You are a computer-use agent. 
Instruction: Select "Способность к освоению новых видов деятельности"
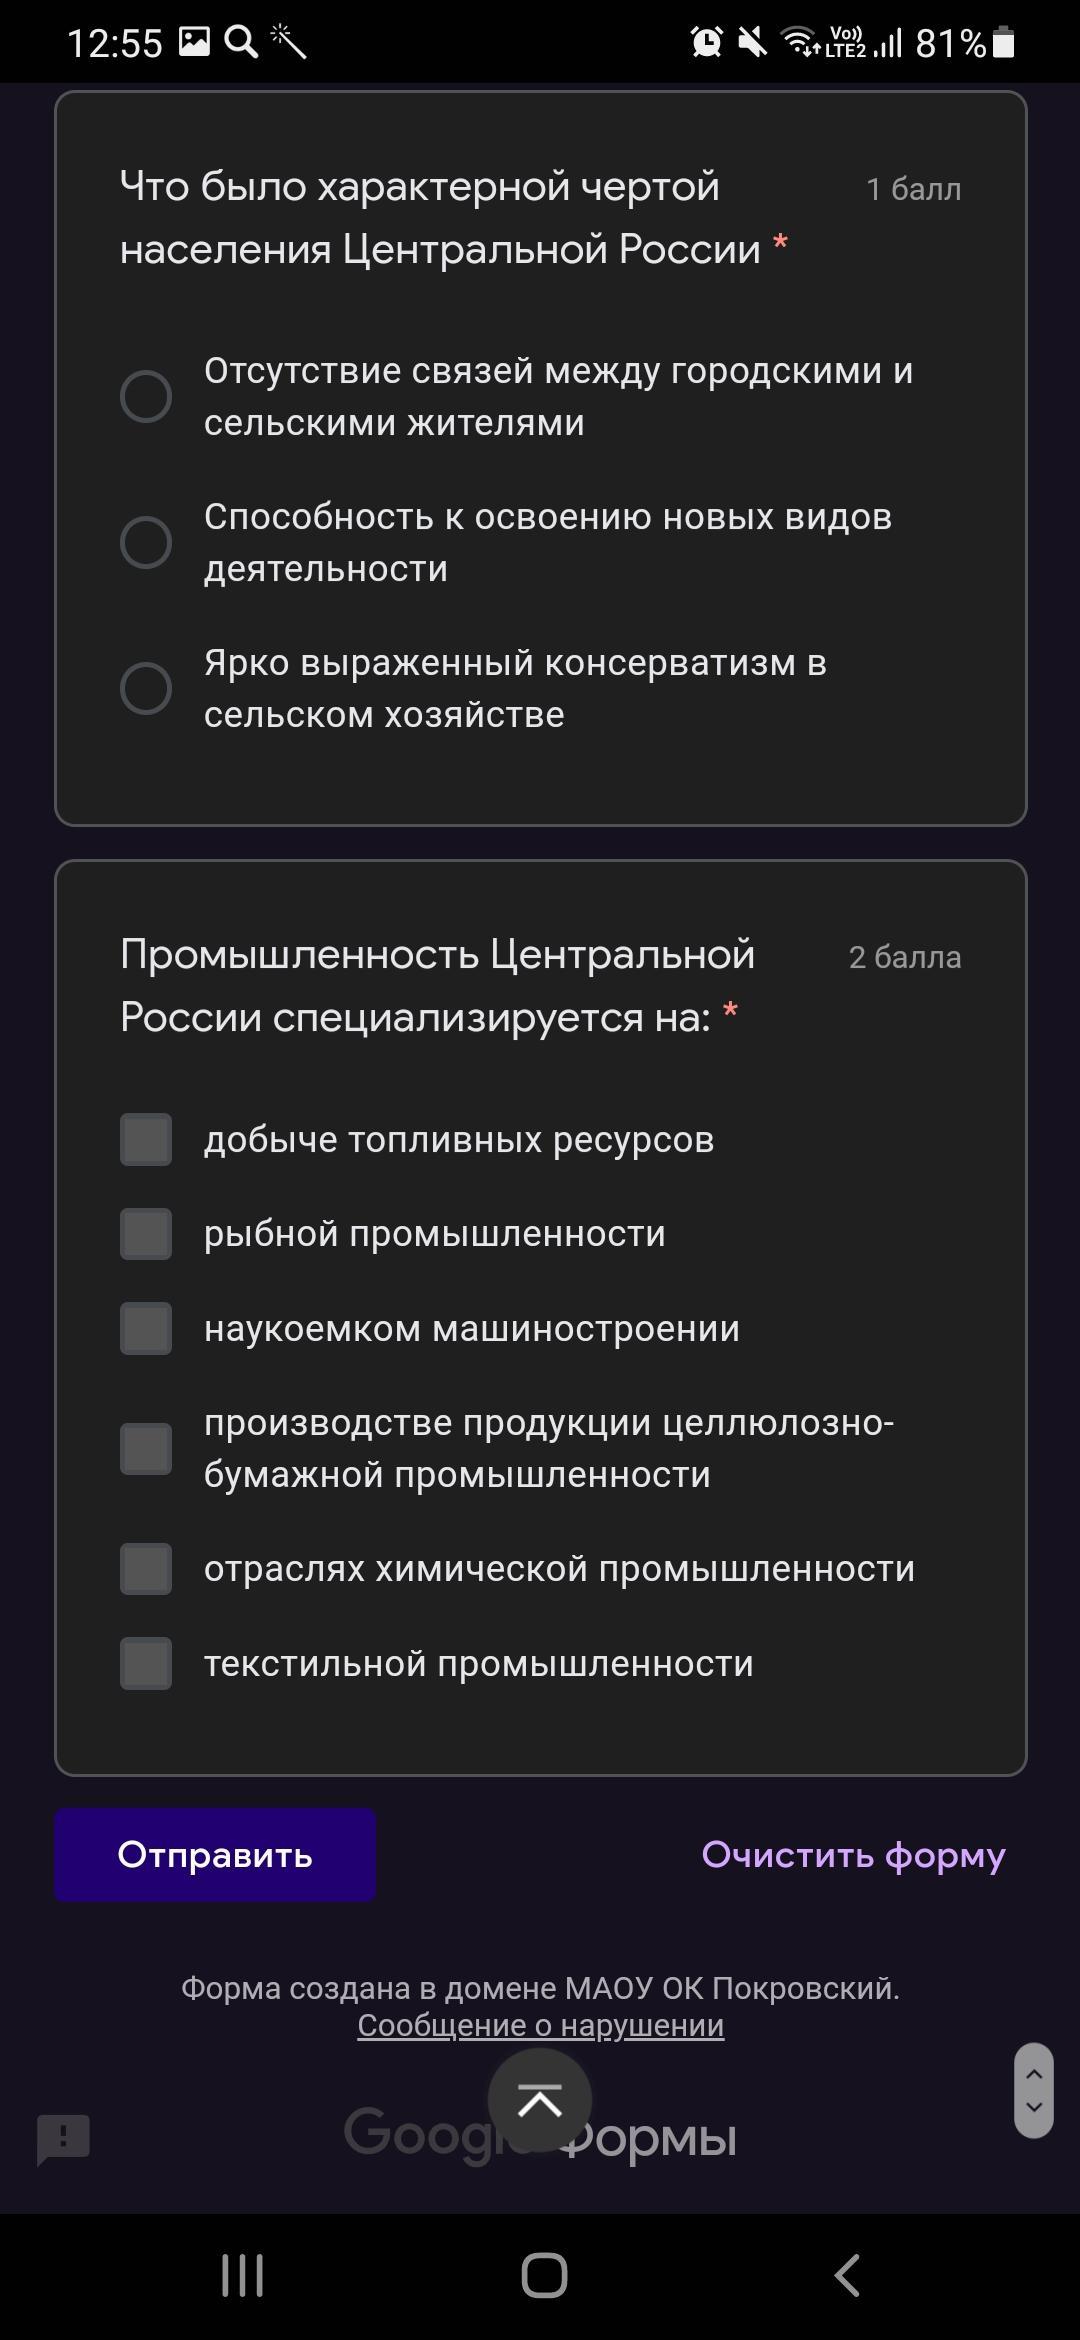coord(146,543)
